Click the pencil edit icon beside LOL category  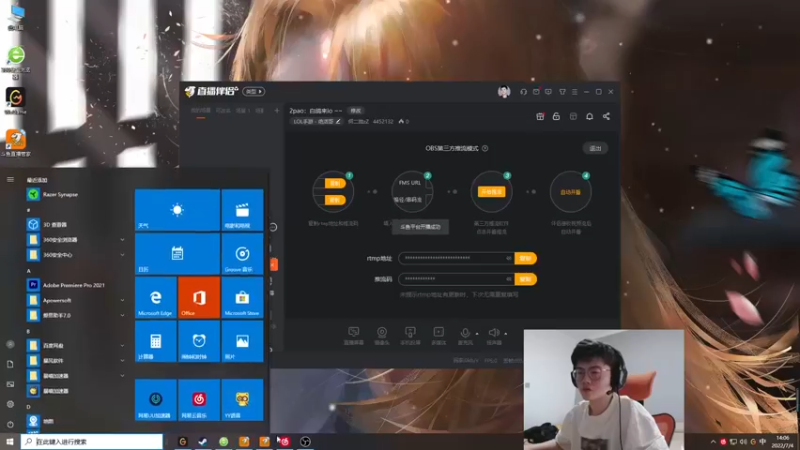coord(338,121)
